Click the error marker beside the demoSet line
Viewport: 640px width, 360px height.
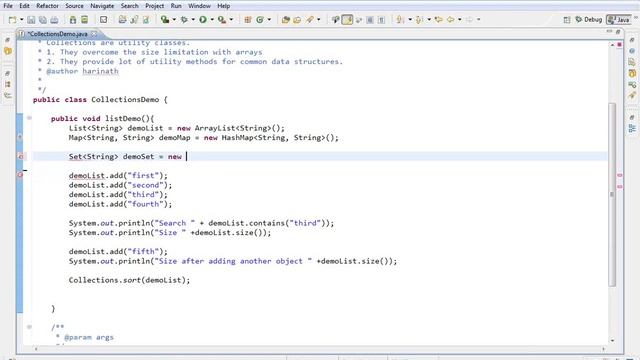[x=20, y=156]
